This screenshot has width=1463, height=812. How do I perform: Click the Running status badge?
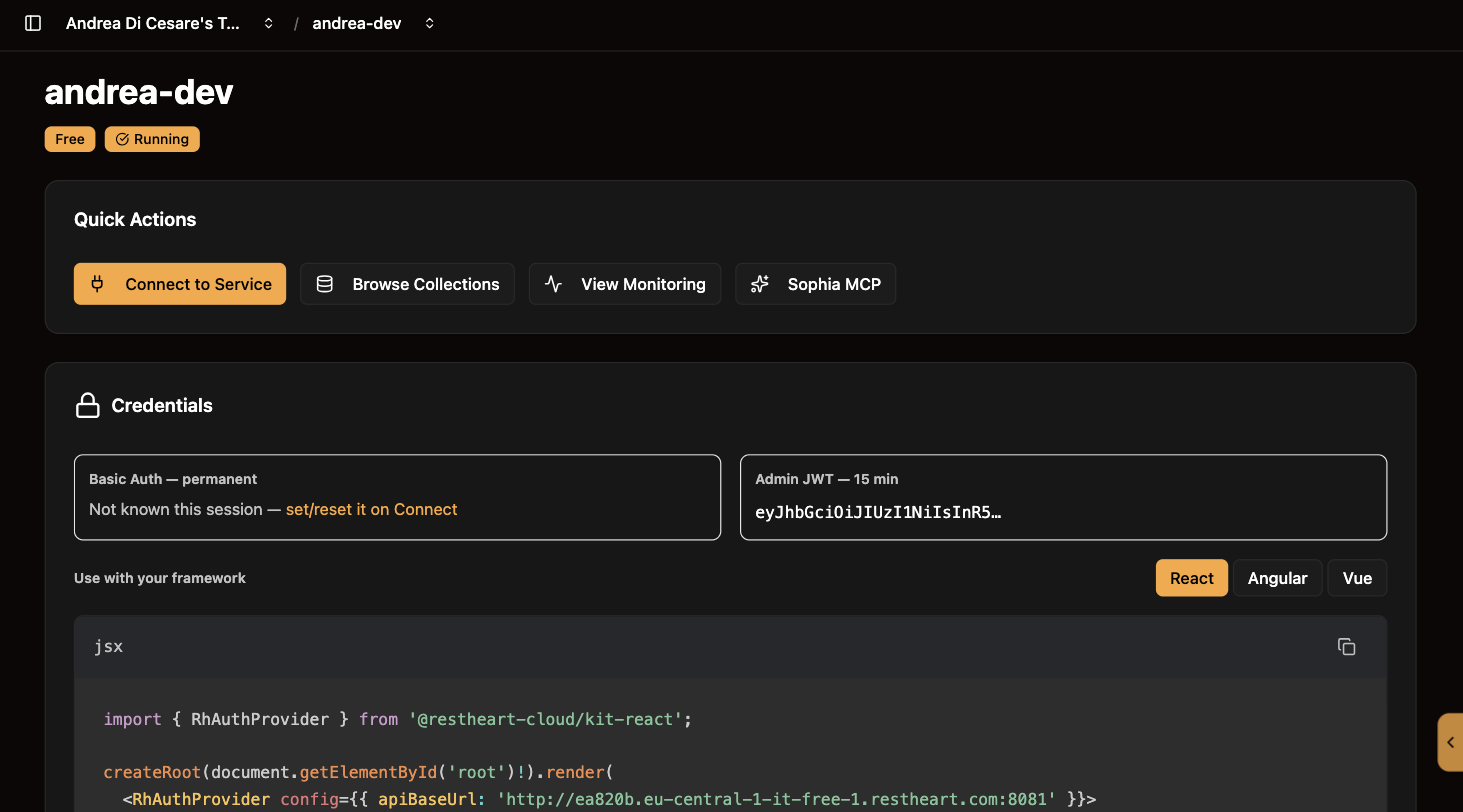coord(152,139)
